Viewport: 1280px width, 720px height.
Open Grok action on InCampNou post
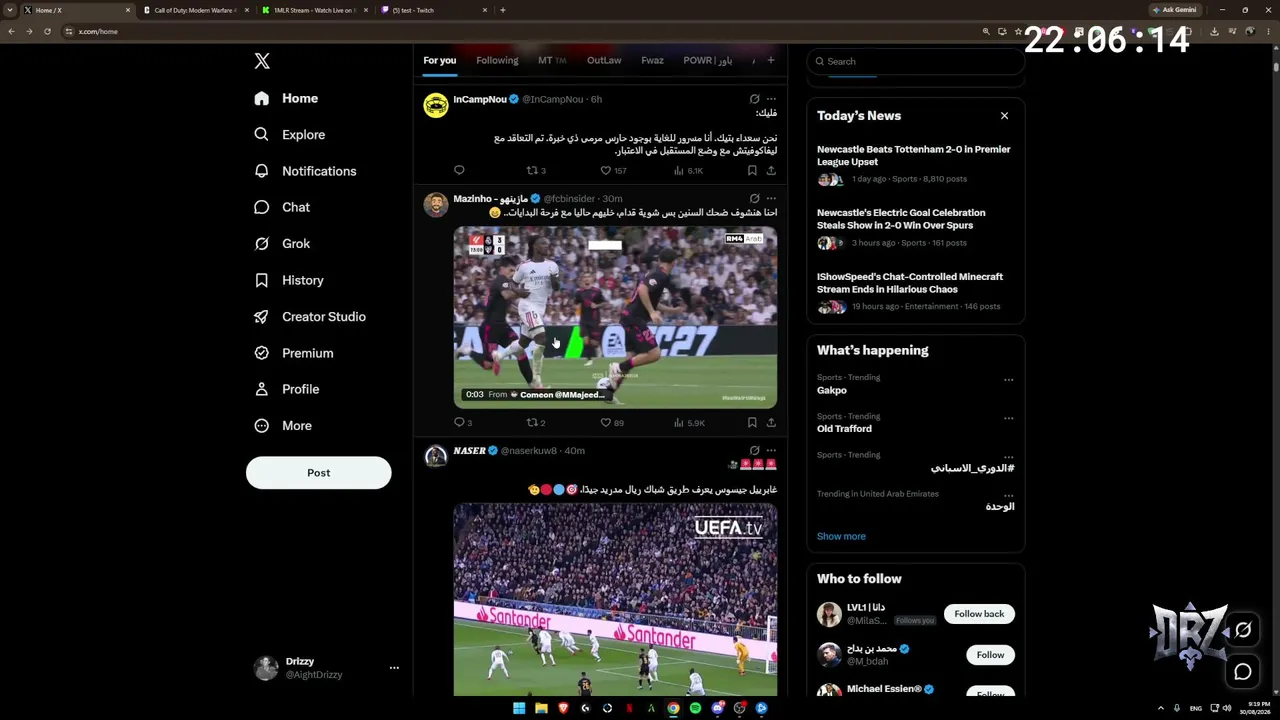(x=754, y=99)
